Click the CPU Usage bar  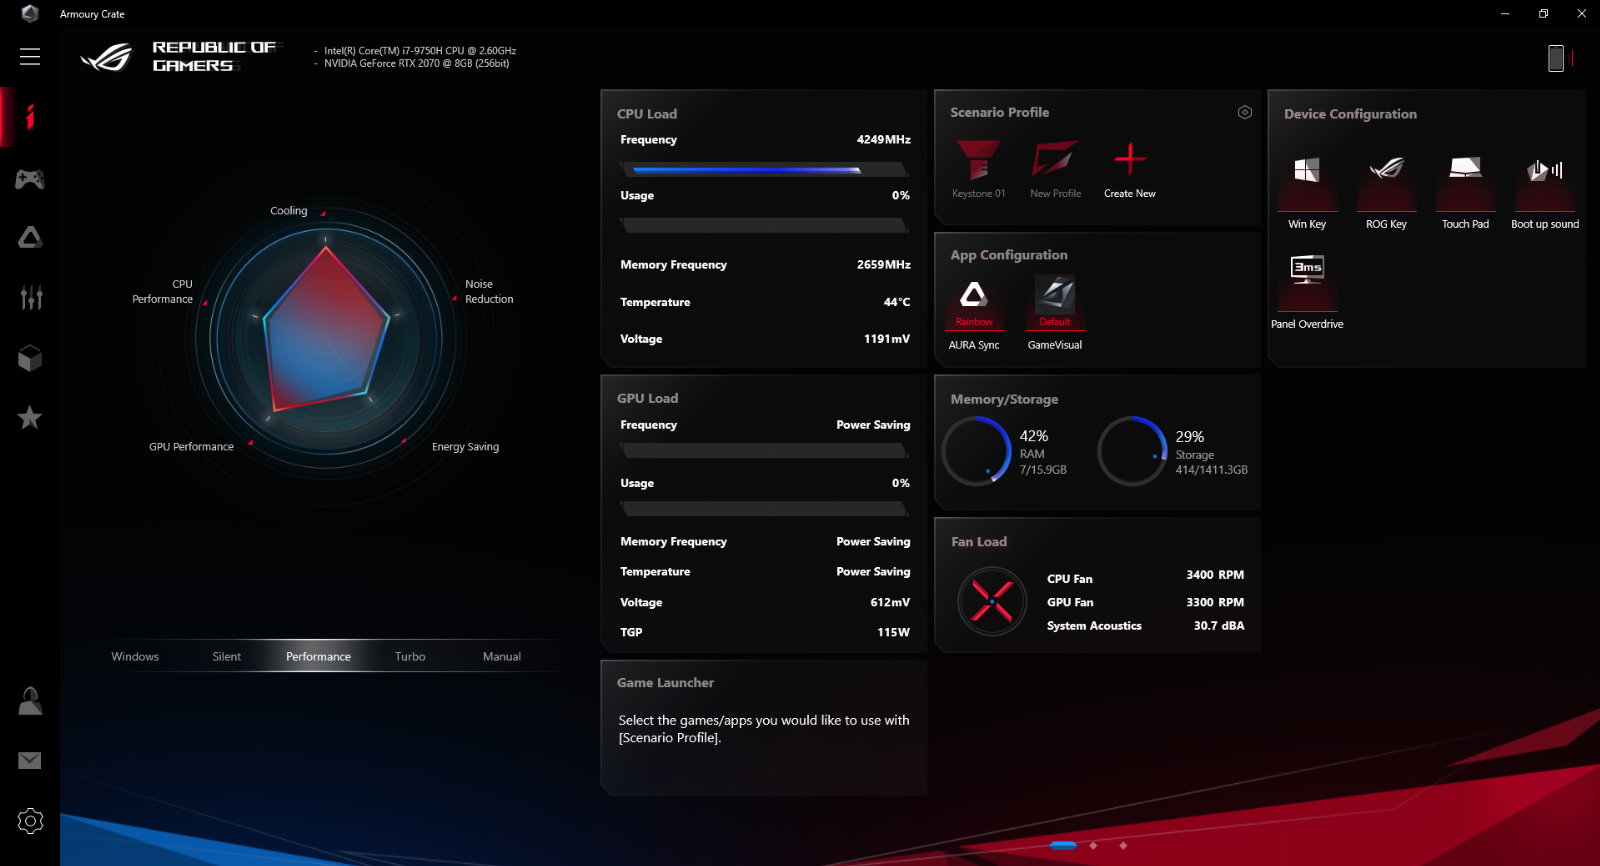[765, 225]
